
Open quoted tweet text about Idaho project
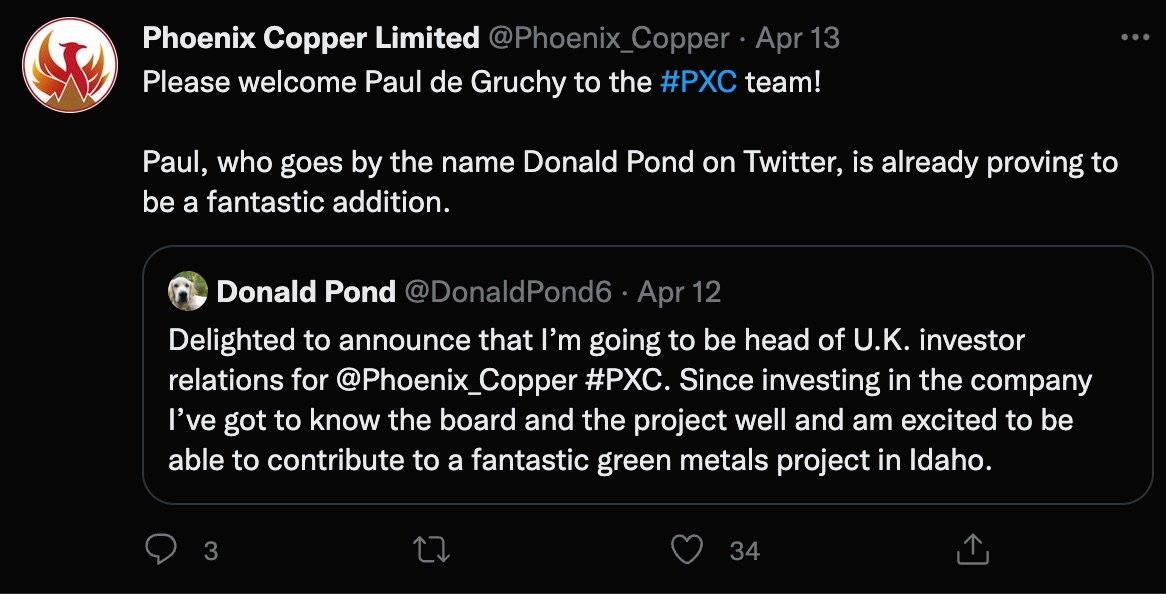tap(629, 401)
